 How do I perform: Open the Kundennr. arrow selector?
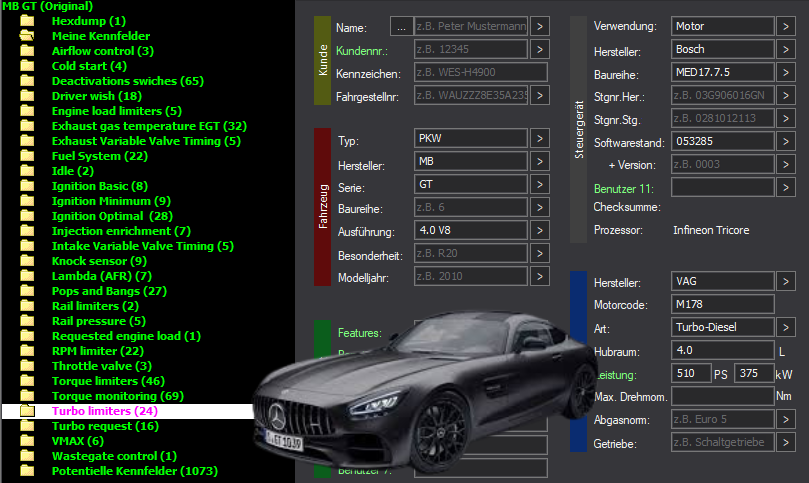[540, 50]
